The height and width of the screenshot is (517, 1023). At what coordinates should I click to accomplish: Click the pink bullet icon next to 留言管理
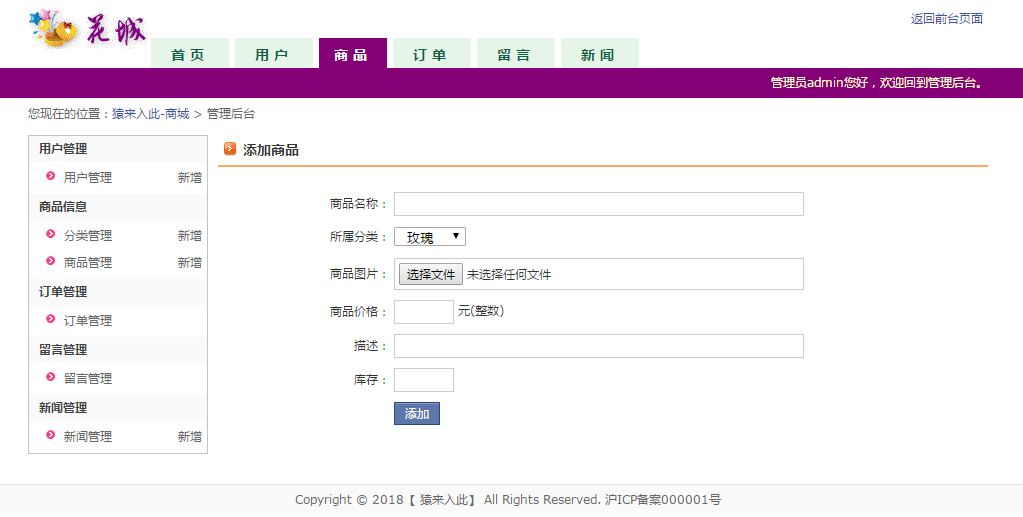pos(50,377)
